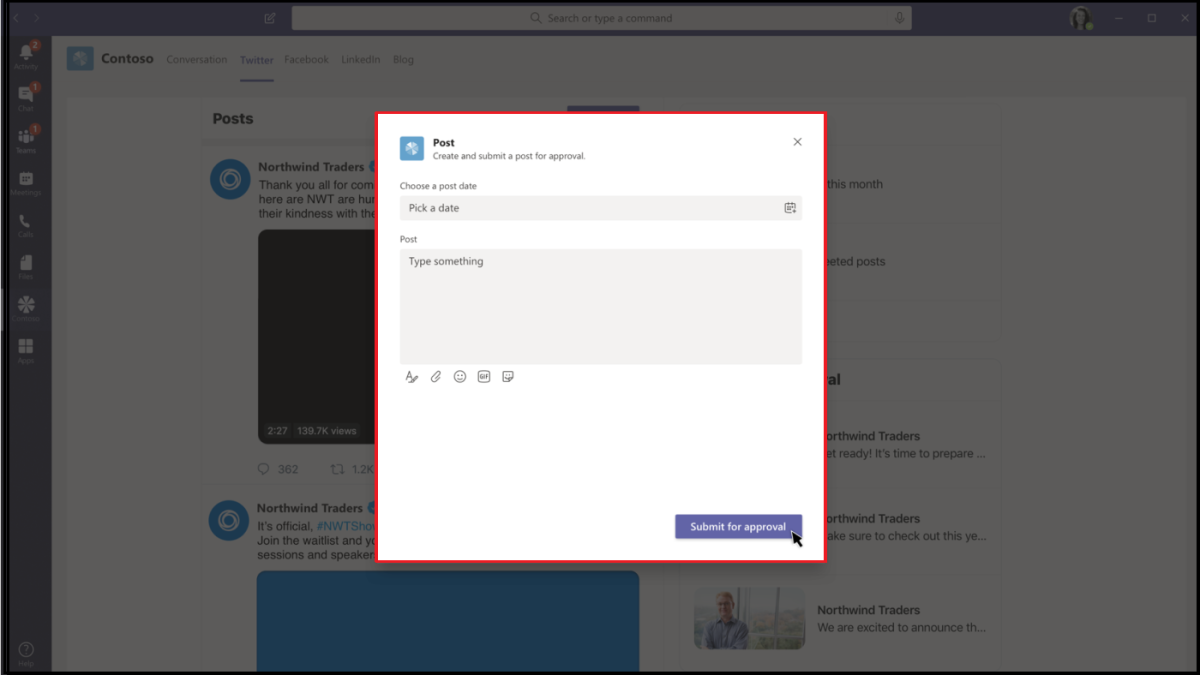
Task: Attach a file using the paperclip icon
Action: [436, 377]
